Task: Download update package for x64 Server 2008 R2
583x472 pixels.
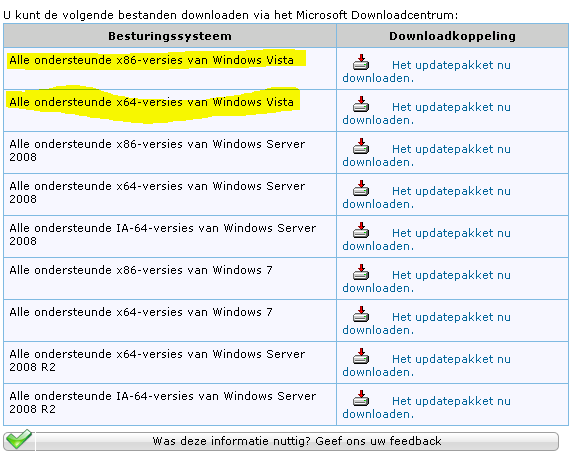Action: pyautogui.click(x=426, y=366)
